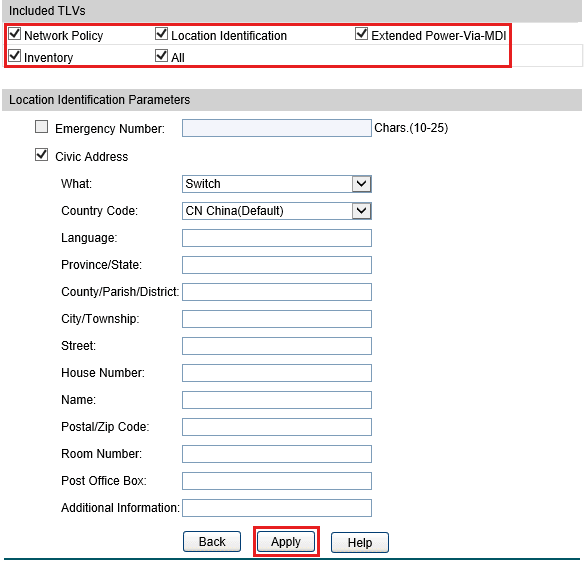584x561 pixels.
Task: Toggle the All TLVs checkbox
Action: [x=161, y=56]
